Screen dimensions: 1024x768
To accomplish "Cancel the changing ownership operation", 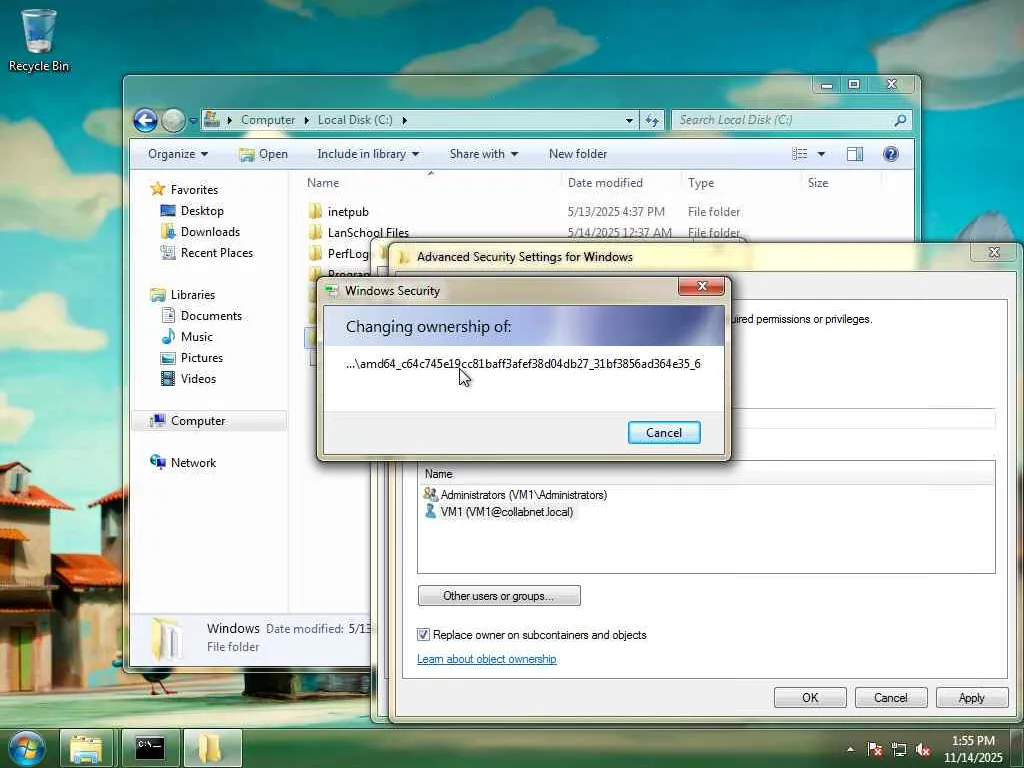I will tap(664, 433).
